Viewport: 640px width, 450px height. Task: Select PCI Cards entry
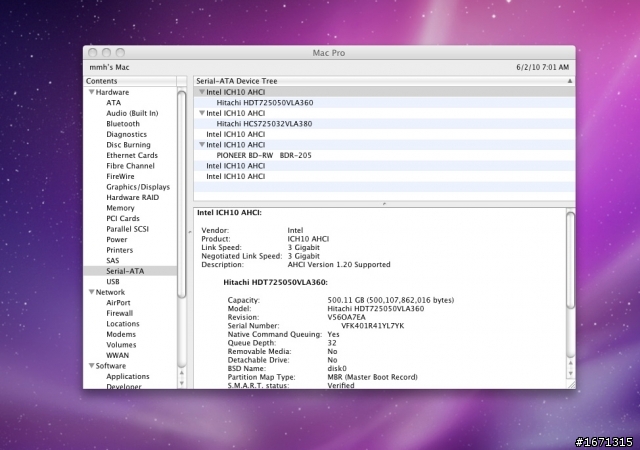pyautogui.click(x=123, y=218)
